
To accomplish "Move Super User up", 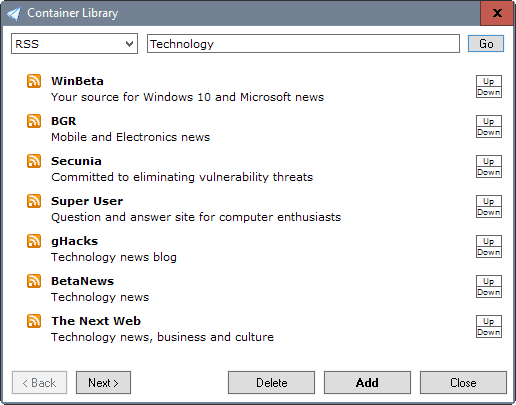I will tap(489, 201).
